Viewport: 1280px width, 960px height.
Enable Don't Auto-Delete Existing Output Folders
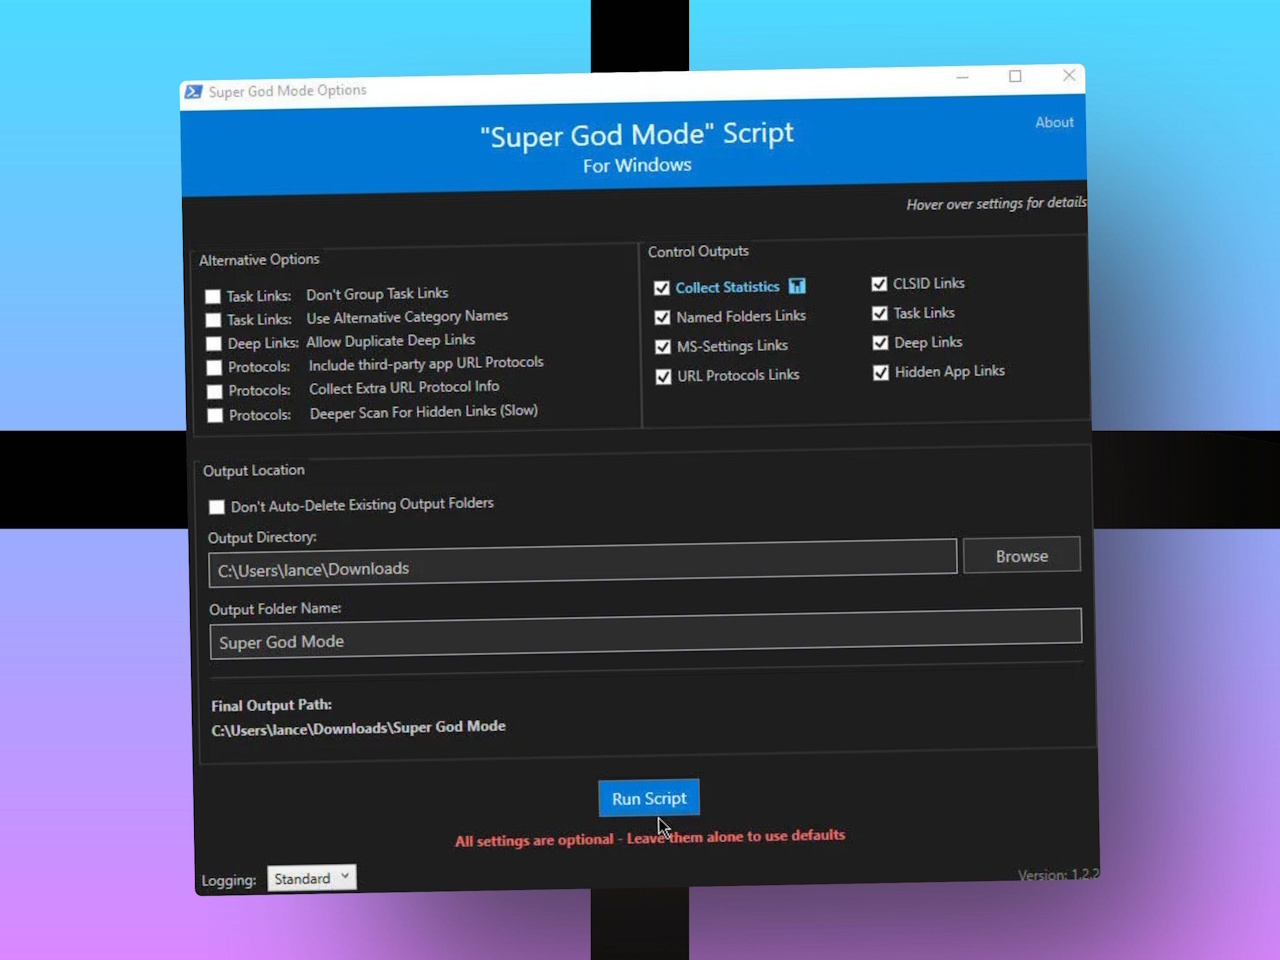(x=217, y=507)
